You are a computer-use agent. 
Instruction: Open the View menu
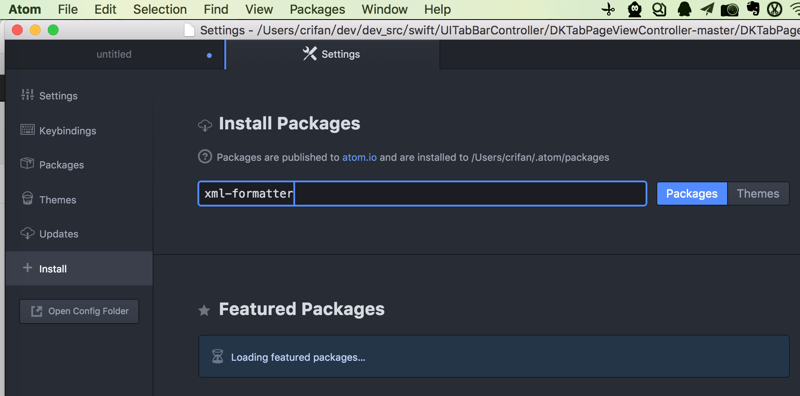point(259,9)
